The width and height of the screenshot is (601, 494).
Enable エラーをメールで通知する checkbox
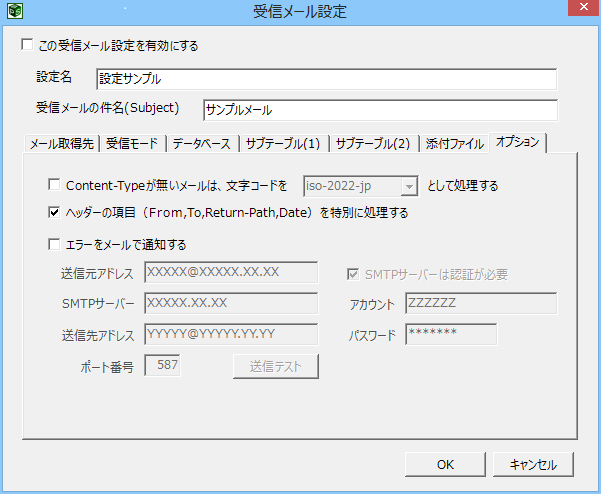[x=54, y=244]
